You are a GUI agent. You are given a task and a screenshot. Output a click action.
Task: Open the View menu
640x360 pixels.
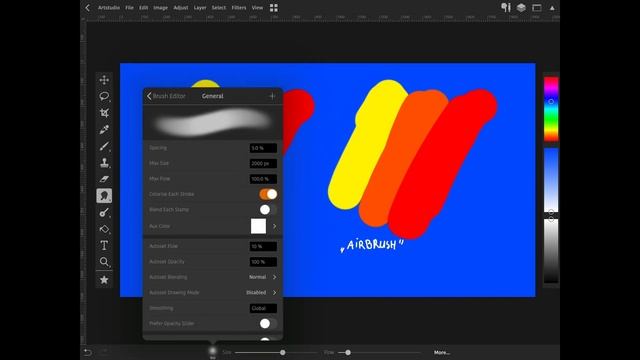(257, 8)
